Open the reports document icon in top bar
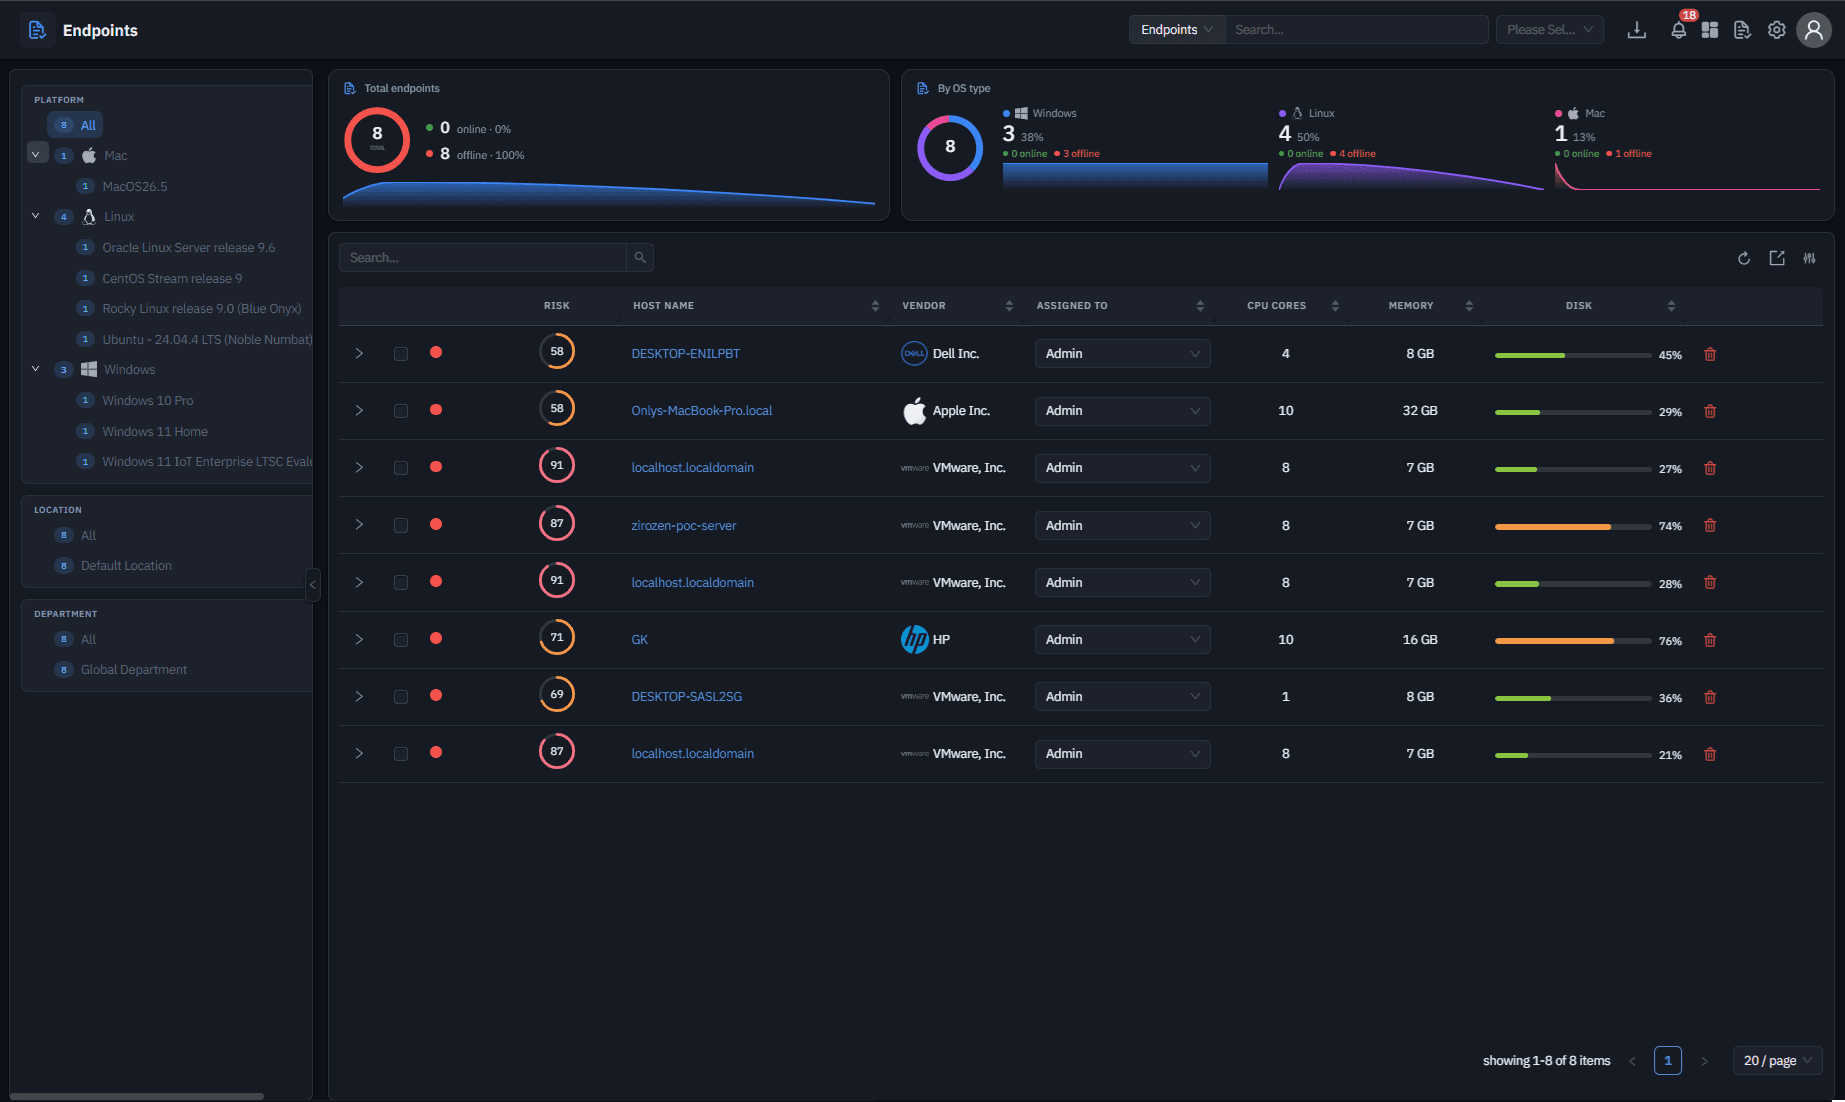This screenshot has width=1845, height=1102. pos(1742,30)
